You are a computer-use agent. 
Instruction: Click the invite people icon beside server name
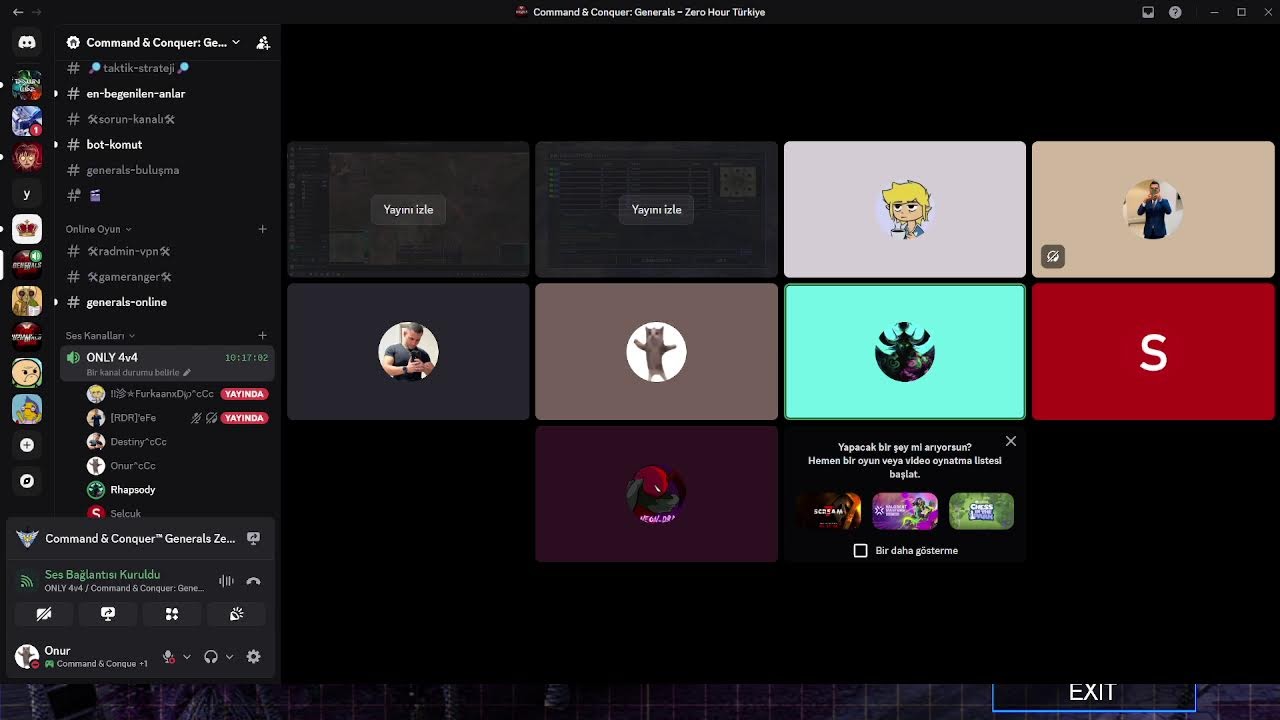(263, 43)
